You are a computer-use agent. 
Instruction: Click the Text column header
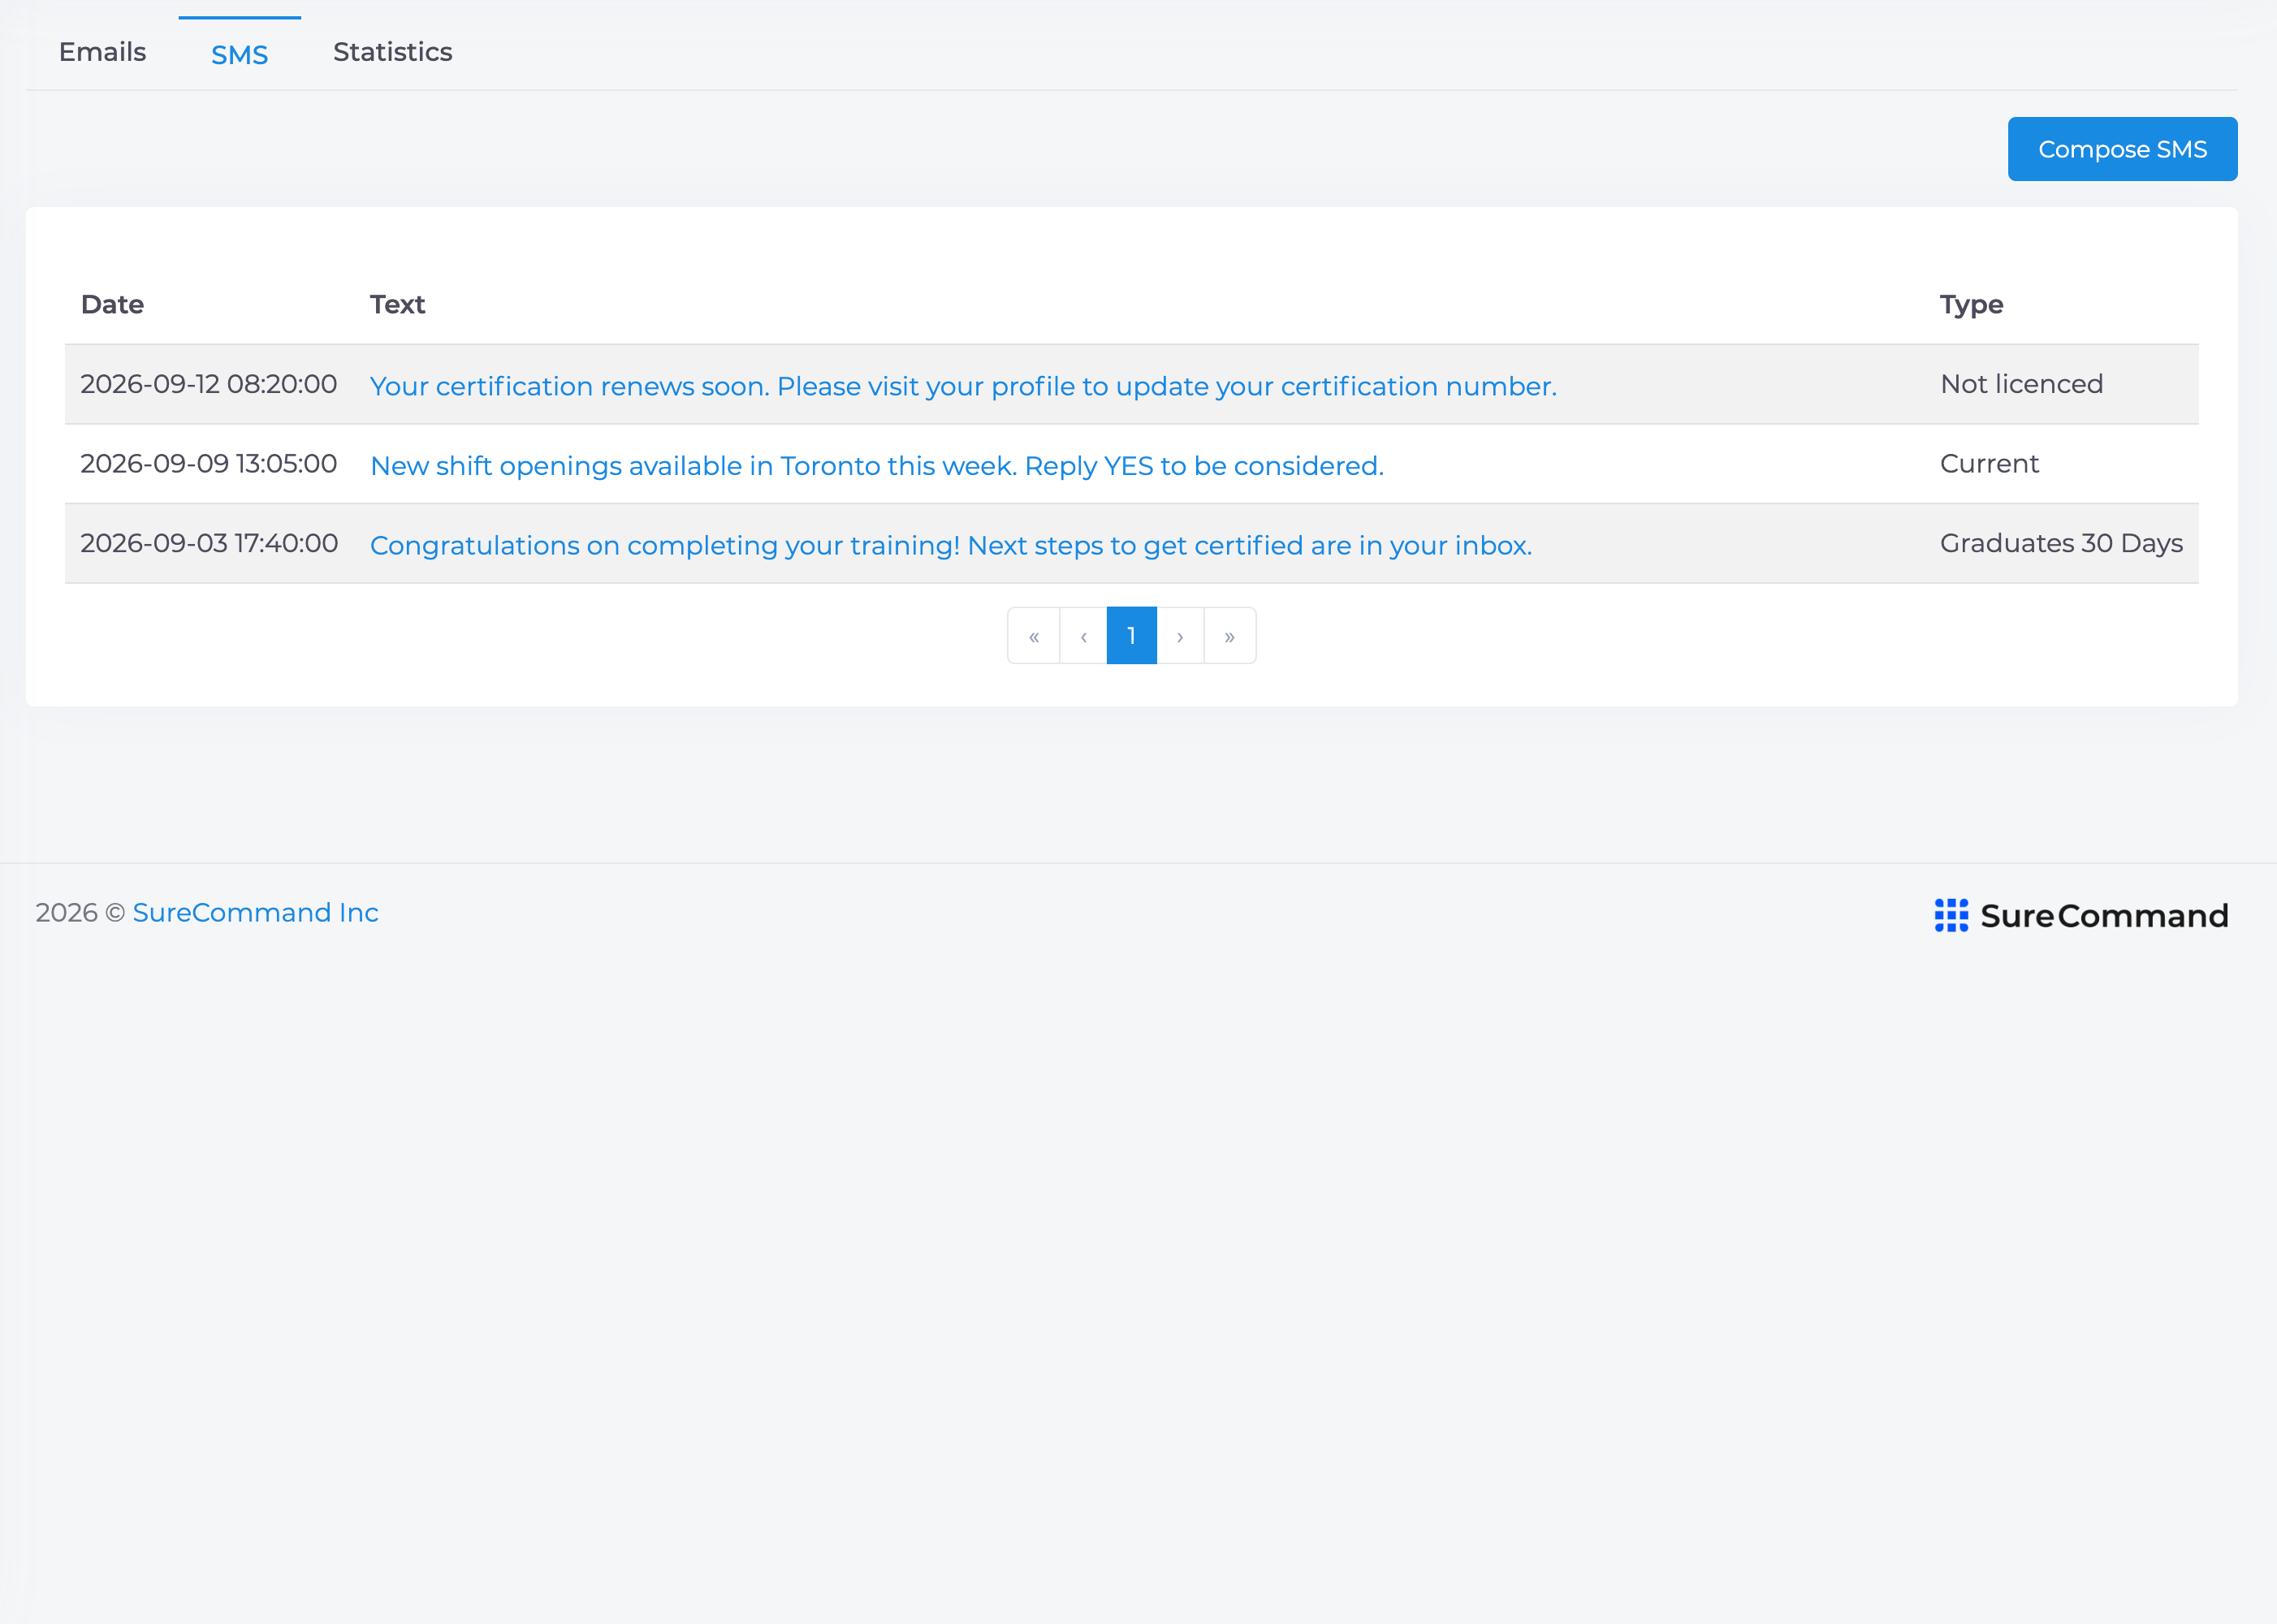tap(397, 305)
